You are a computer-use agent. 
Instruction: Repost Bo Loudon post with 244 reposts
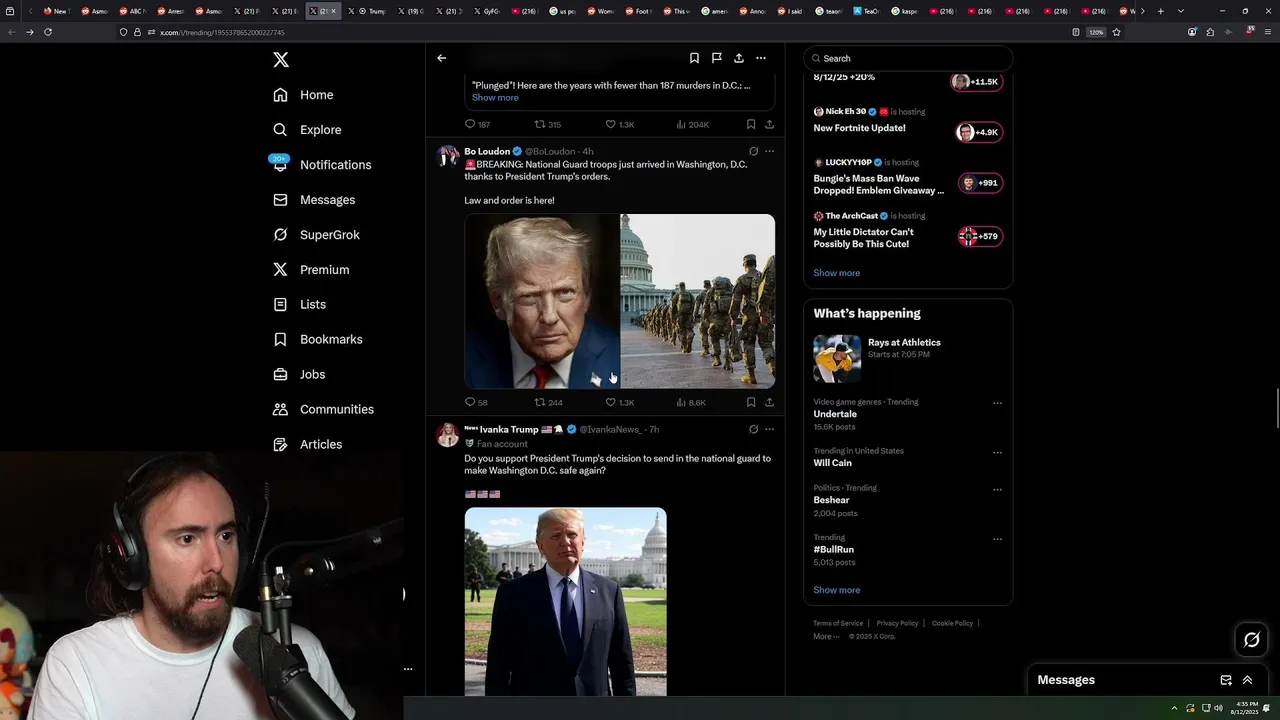(x=540, y=402)
